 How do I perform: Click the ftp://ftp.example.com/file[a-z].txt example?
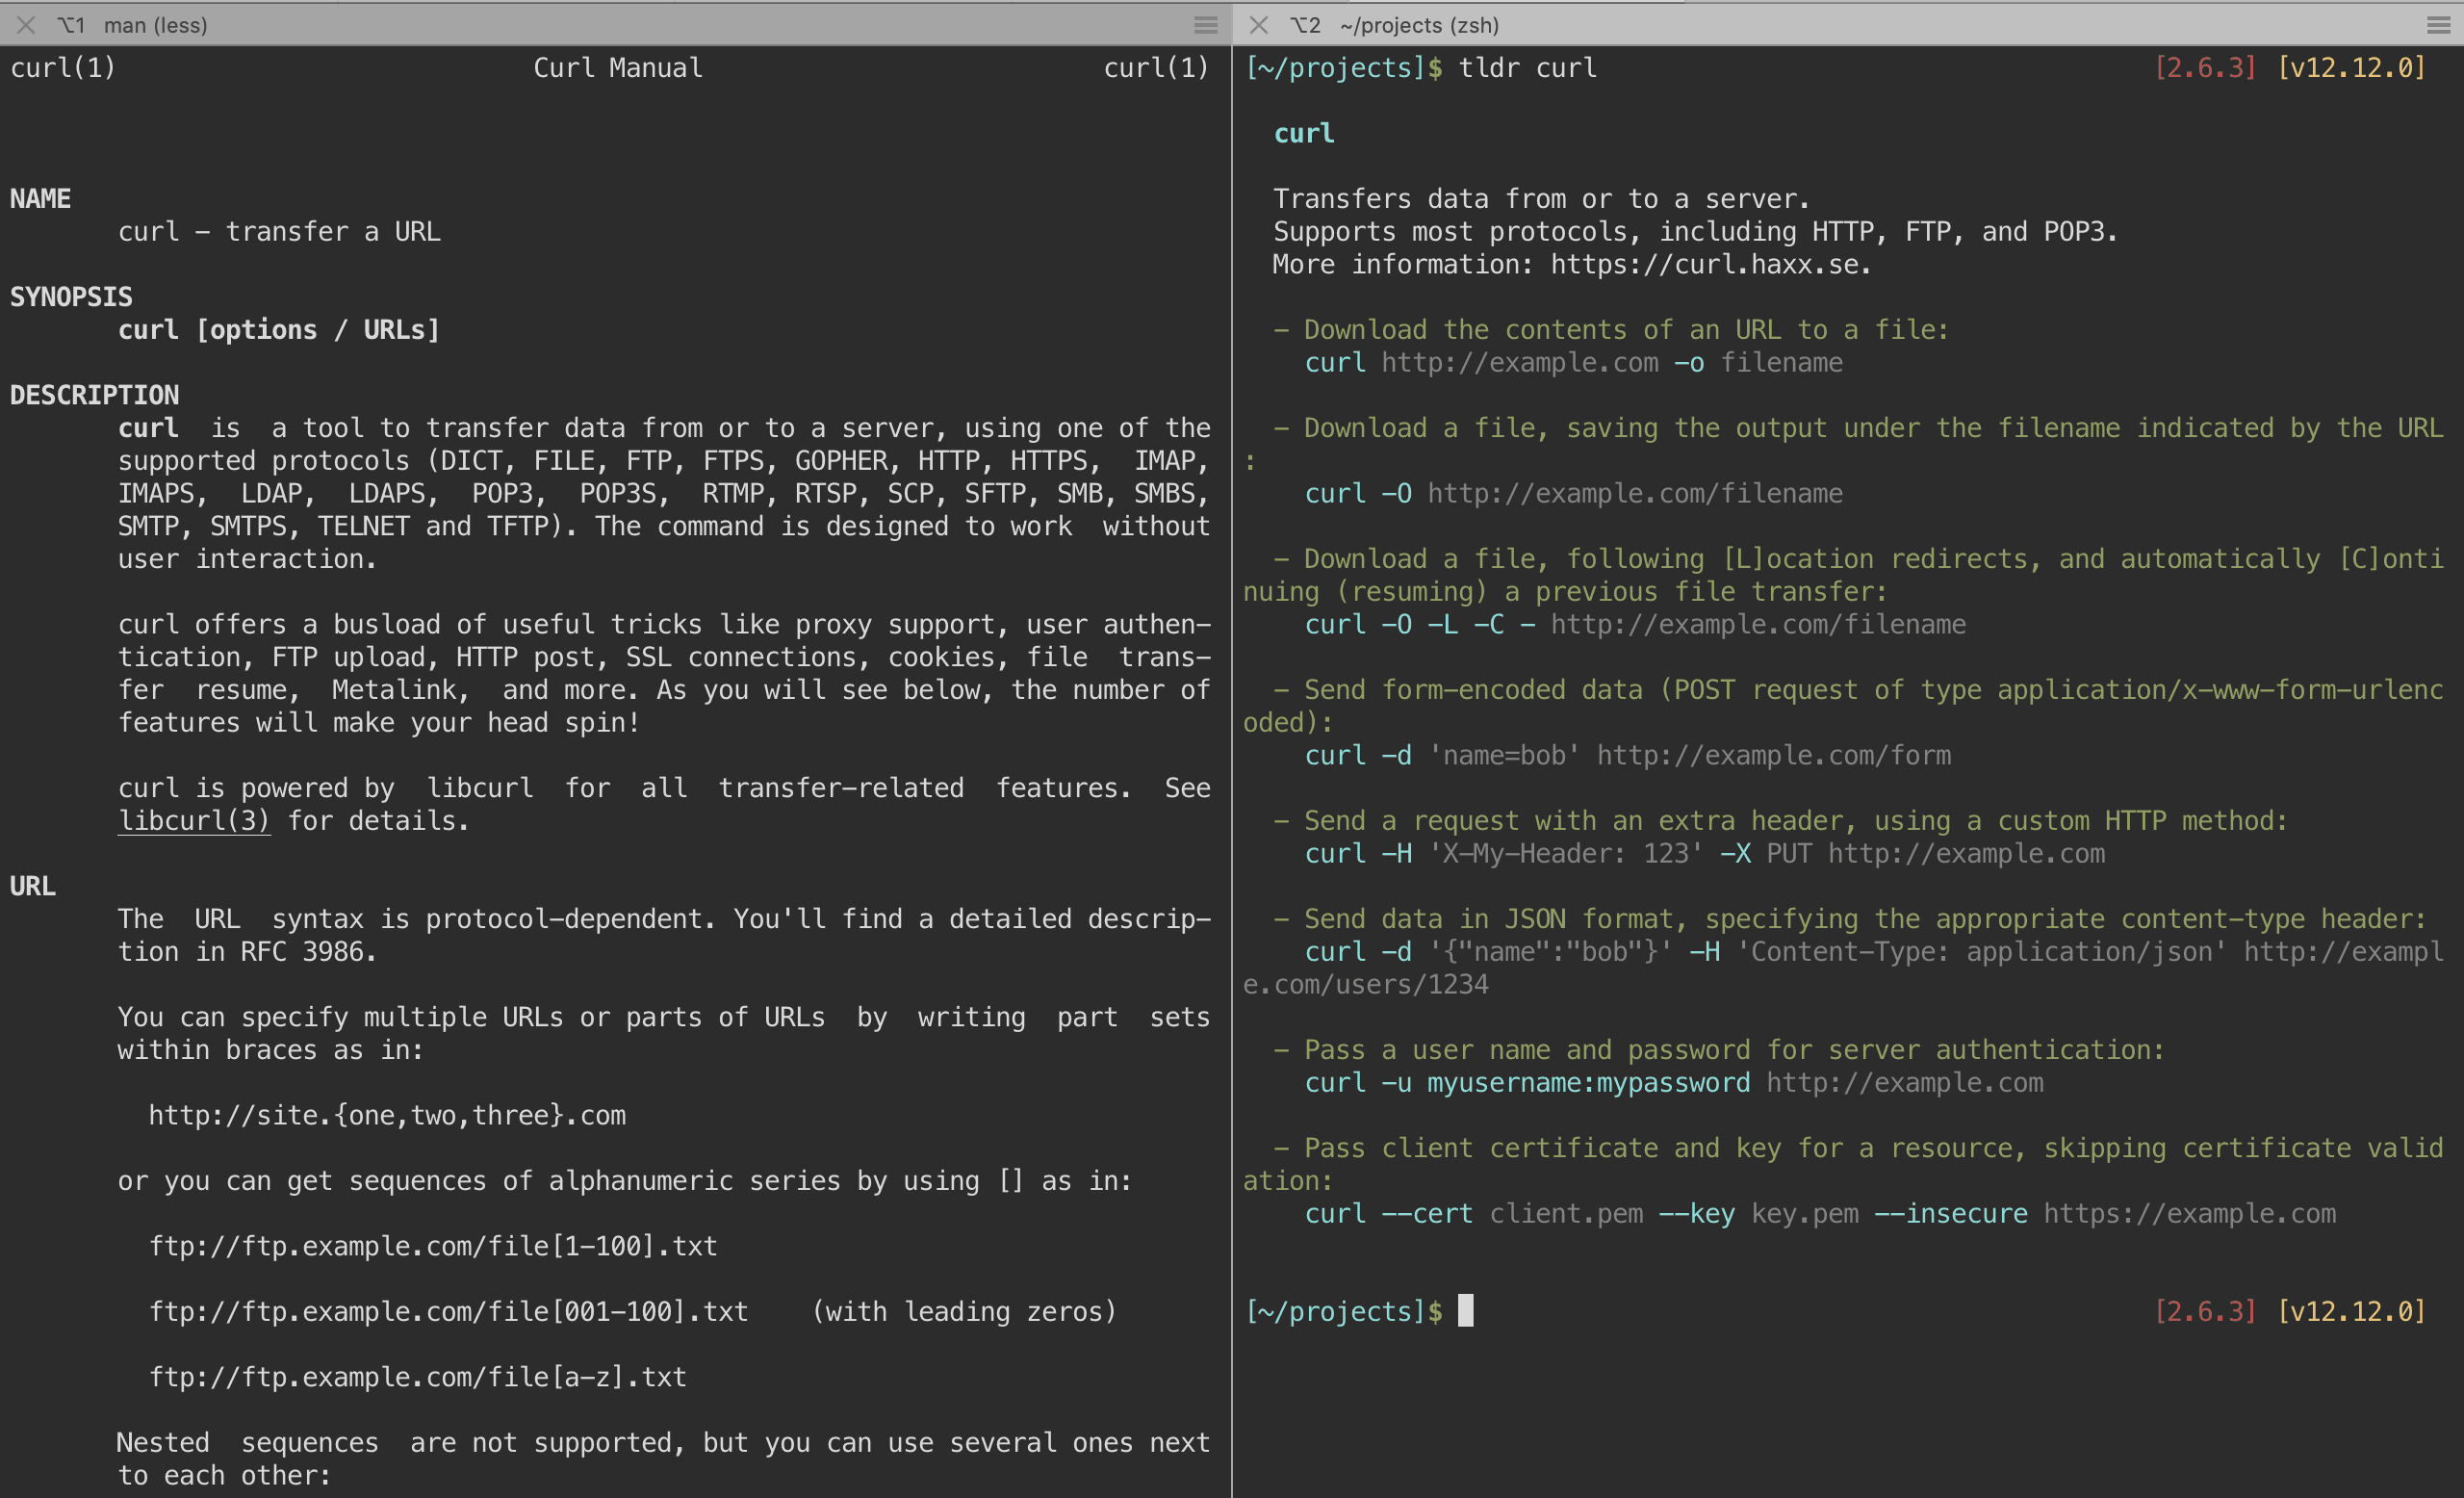point(417,1377)
